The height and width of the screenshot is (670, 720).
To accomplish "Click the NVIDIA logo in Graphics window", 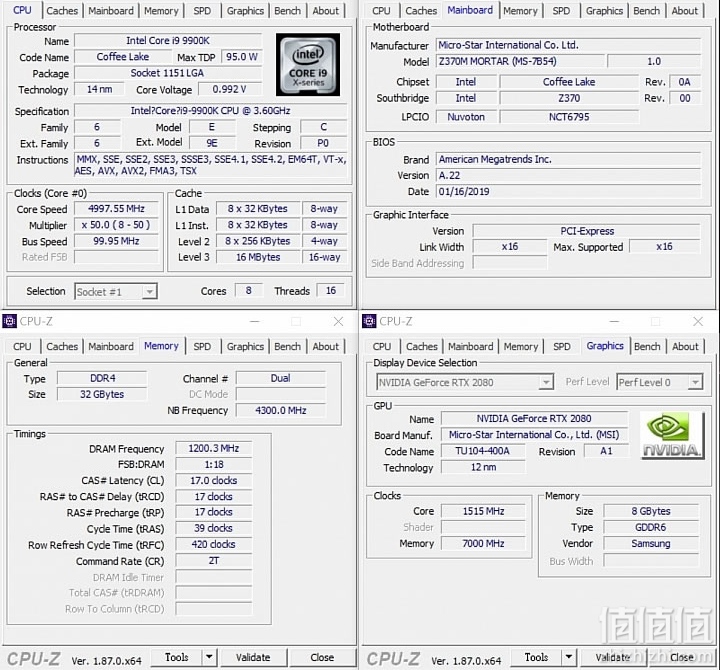I will pyautogui.click(x=672, y=435).
